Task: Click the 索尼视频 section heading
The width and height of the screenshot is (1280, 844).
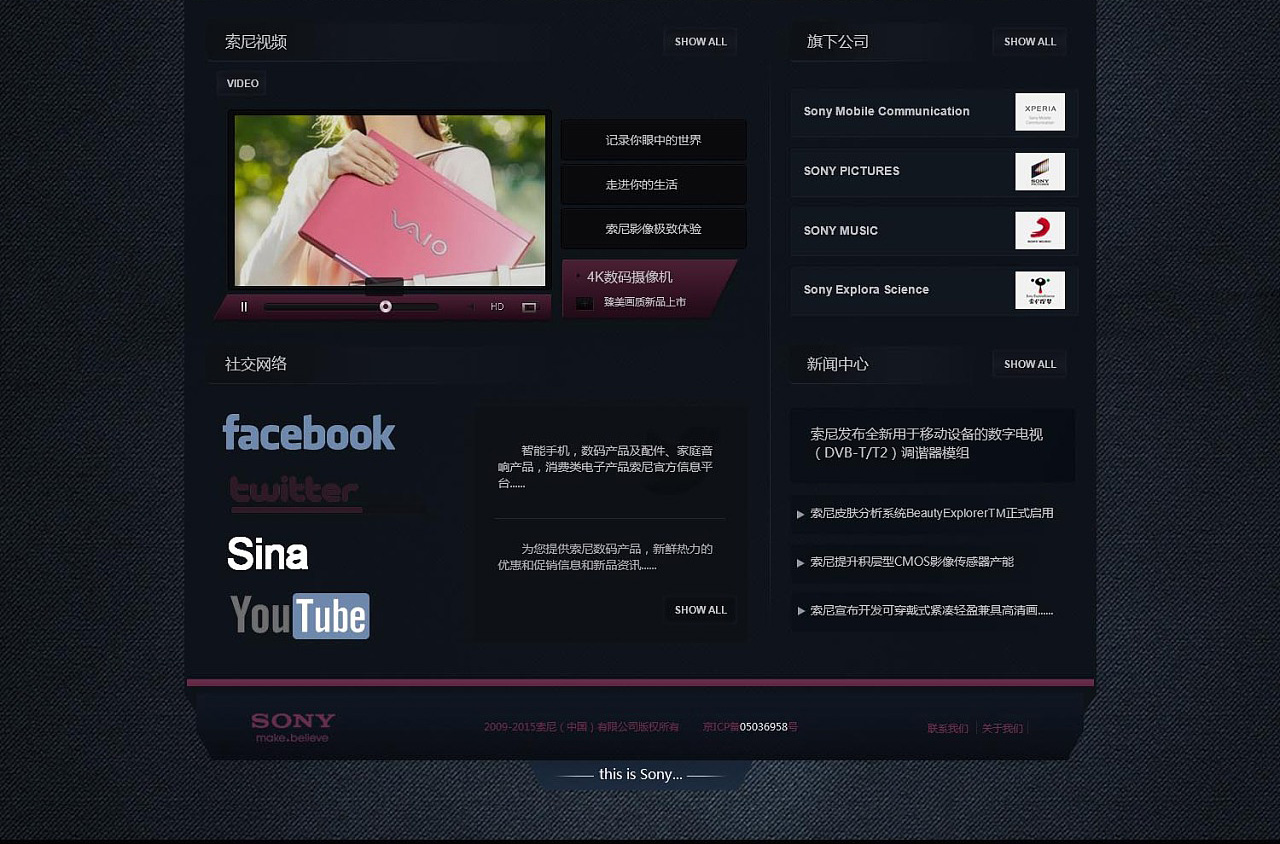Action: pos(256,42)
